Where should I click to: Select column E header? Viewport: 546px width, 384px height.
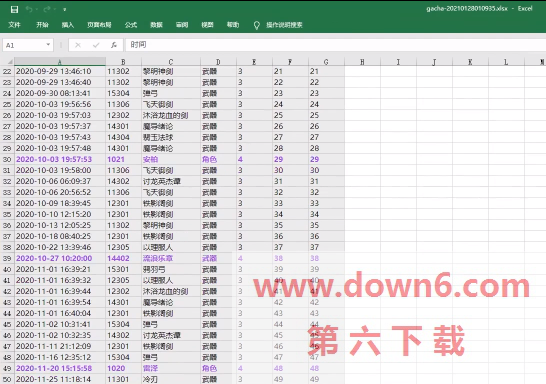click(254, 62)
